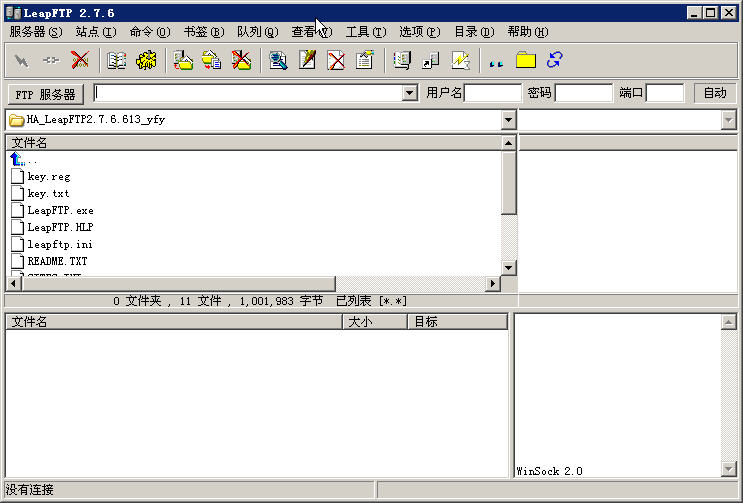Open the 站点 menu

click(94, 32)
